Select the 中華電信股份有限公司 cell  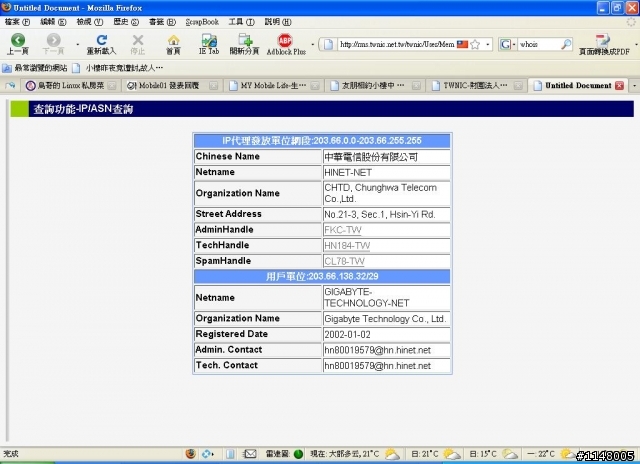click(x=386, y=157)
